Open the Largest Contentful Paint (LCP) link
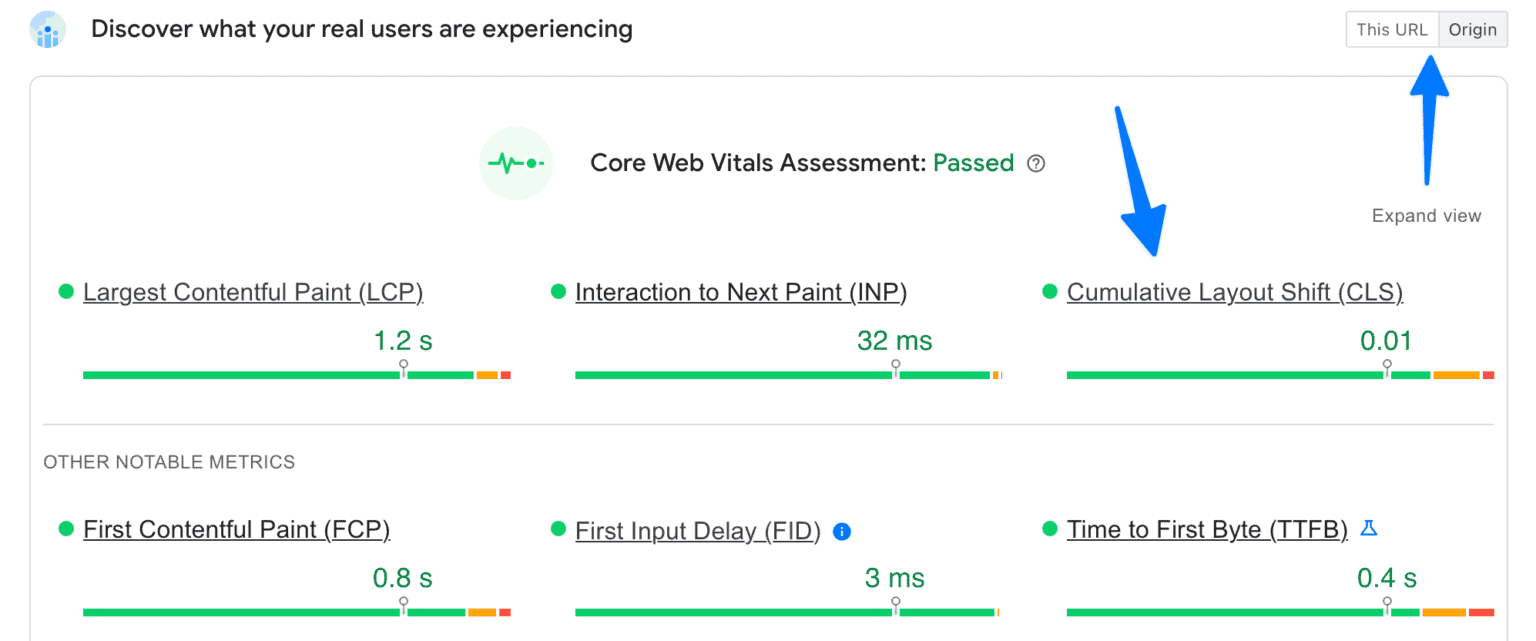Viewport: 1536px width, 641px height. [x=253, y=293]
